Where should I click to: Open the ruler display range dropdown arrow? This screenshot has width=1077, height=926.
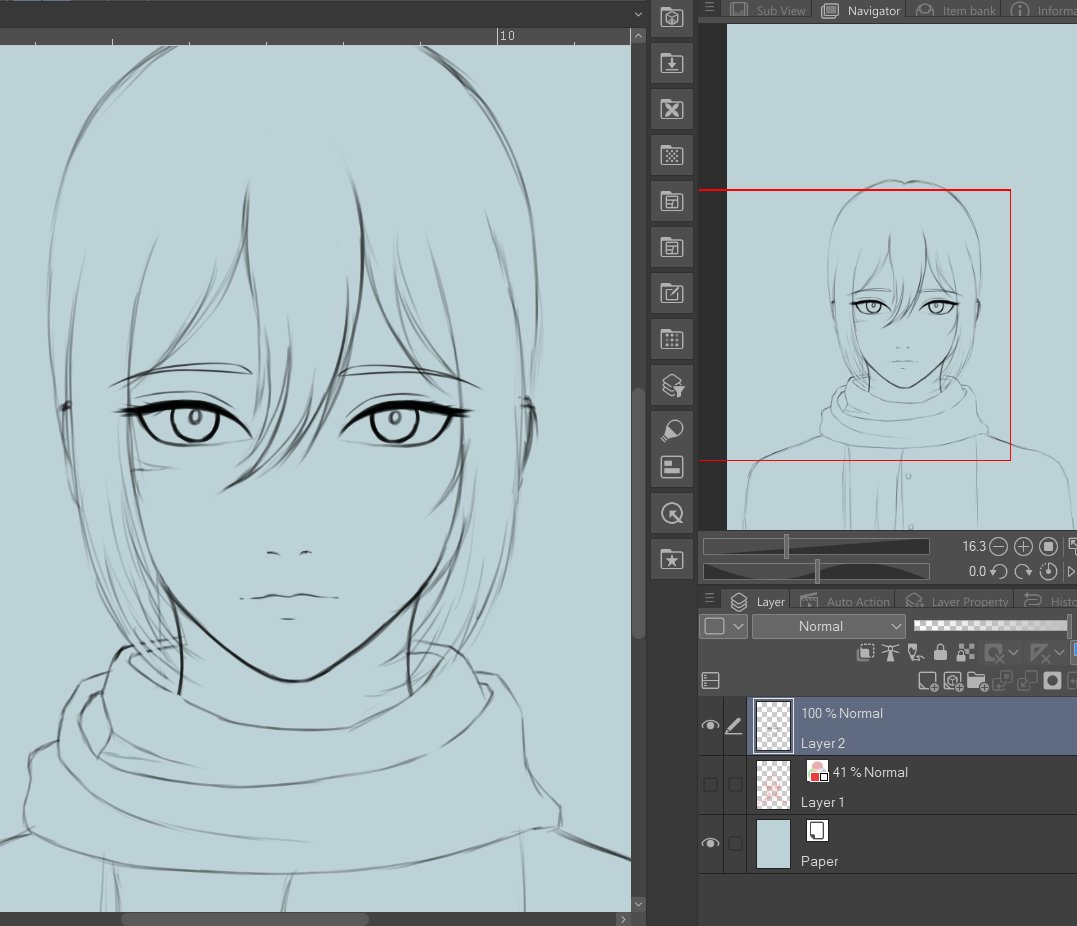pos(1060,652)
